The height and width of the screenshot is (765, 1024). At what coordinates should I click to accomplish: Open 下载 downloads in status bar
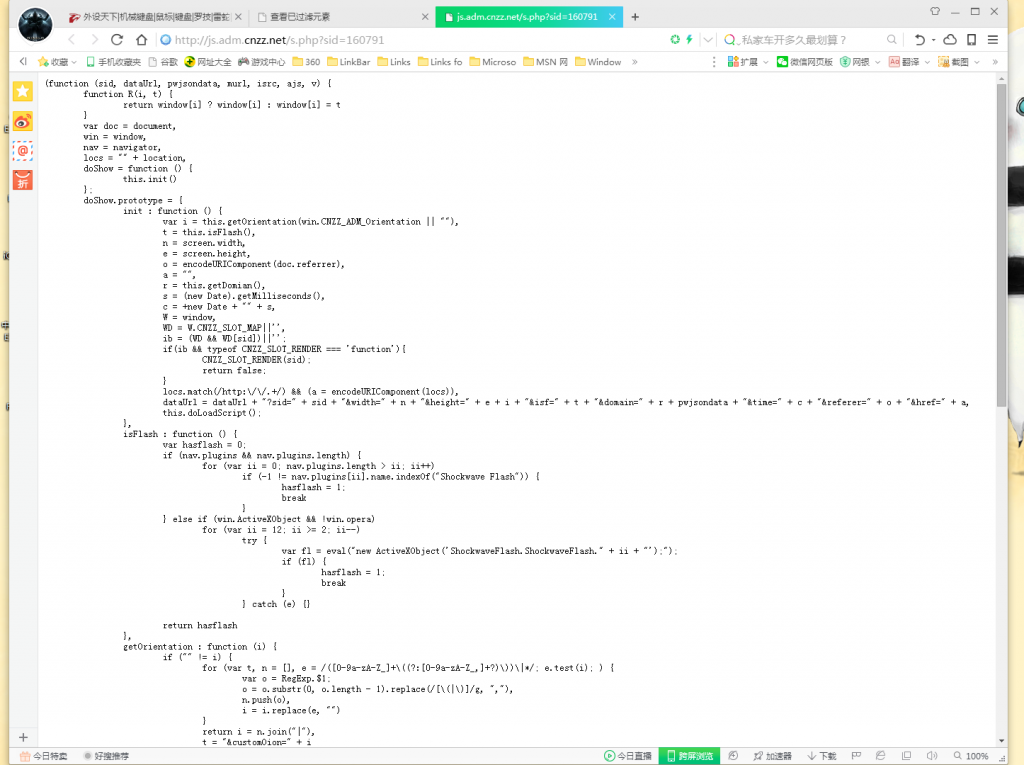tap(822, 756)
